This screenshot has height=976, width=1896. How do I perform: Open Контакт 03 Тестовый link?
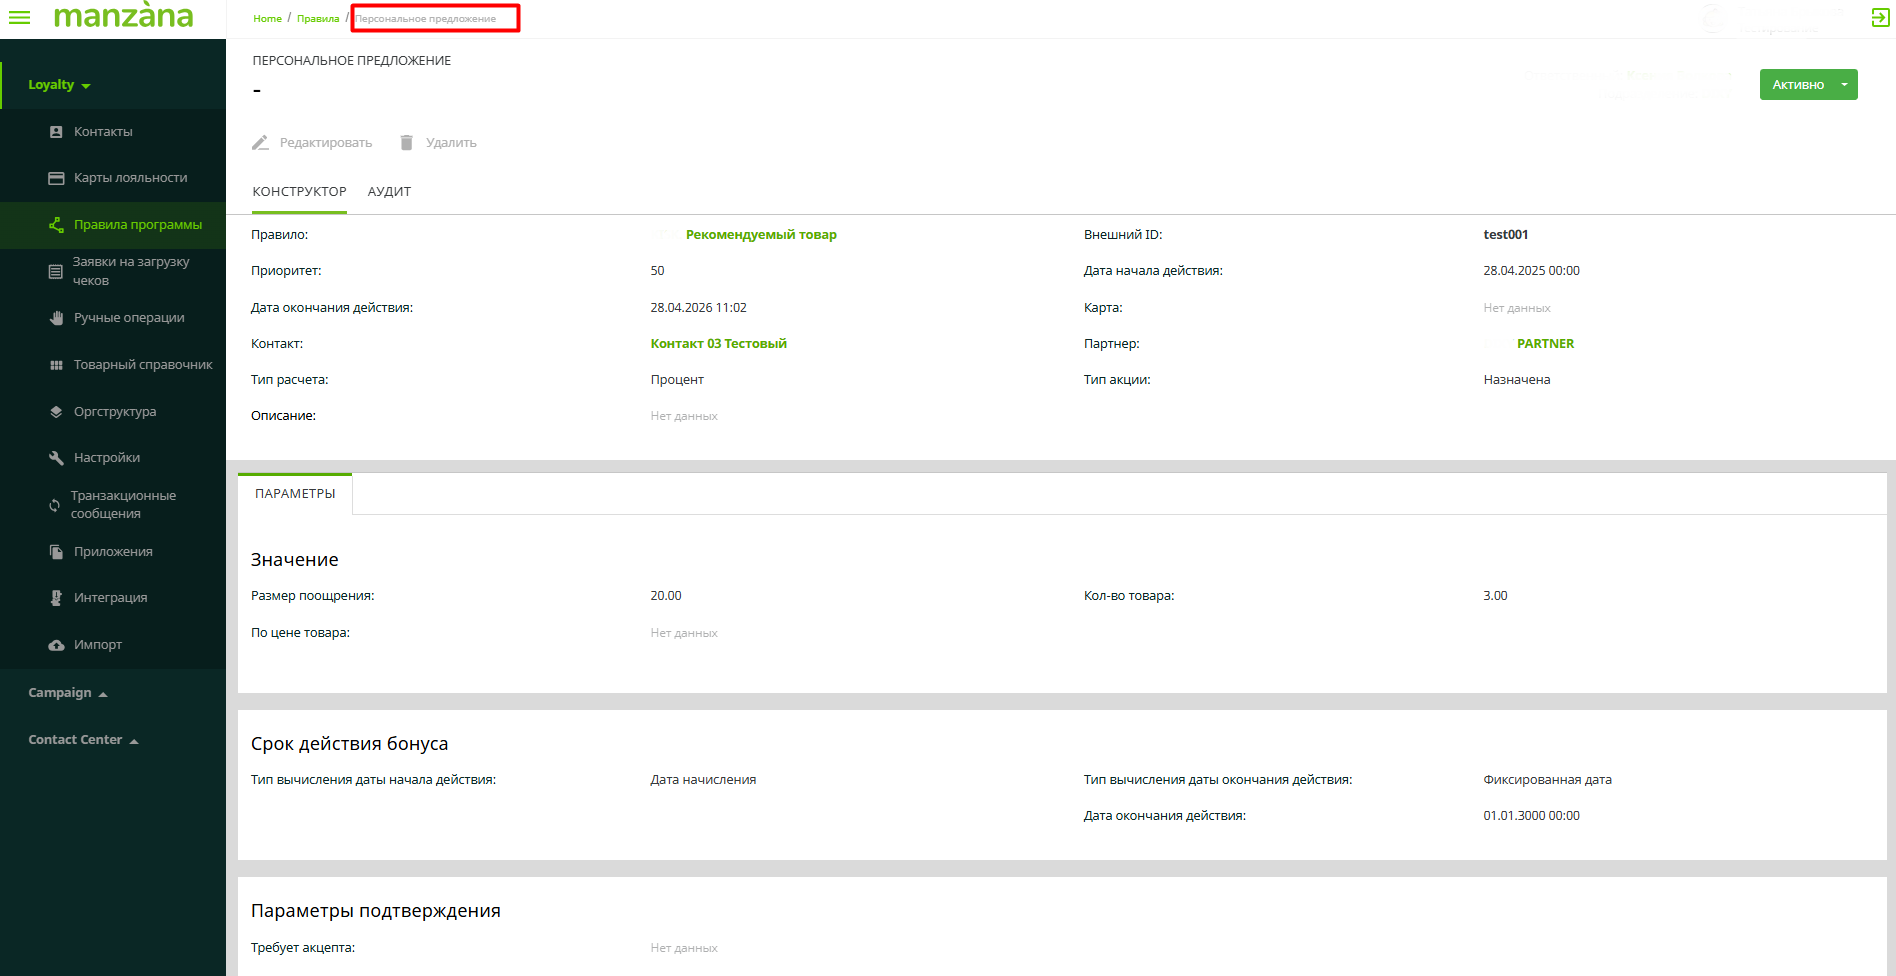coord(718,344)
